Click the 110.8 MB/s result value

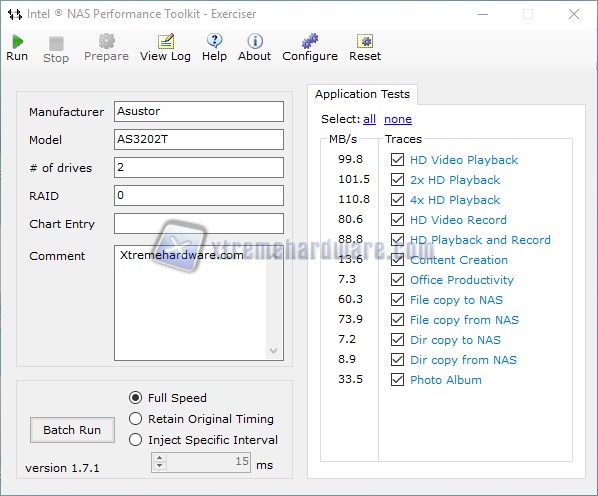pos(354,199)
